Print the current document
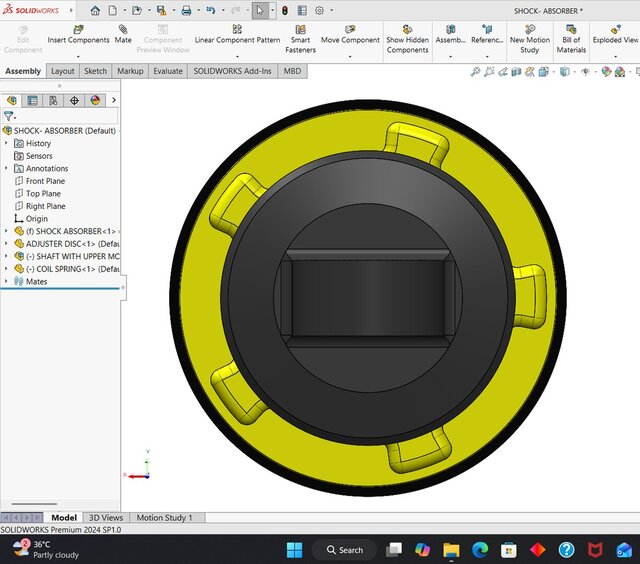The height and width of the screenshot is (564, 640). pyautogui.click(x=186, y=11)
